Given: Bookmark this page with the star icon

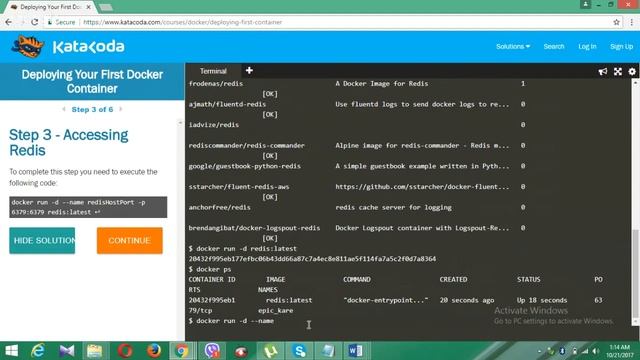Looking at the screenshot, I should (x=616, y=22).
